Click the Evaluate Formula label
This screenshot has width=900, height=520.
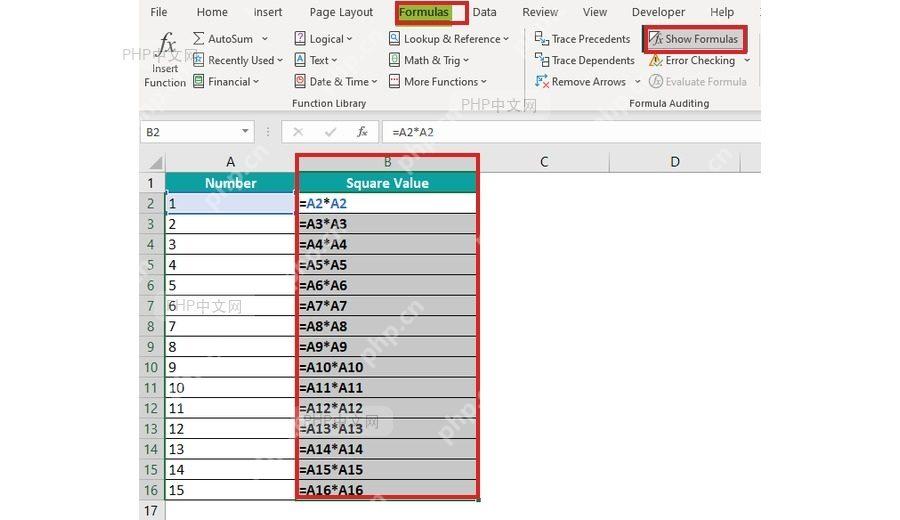[706, 82]
